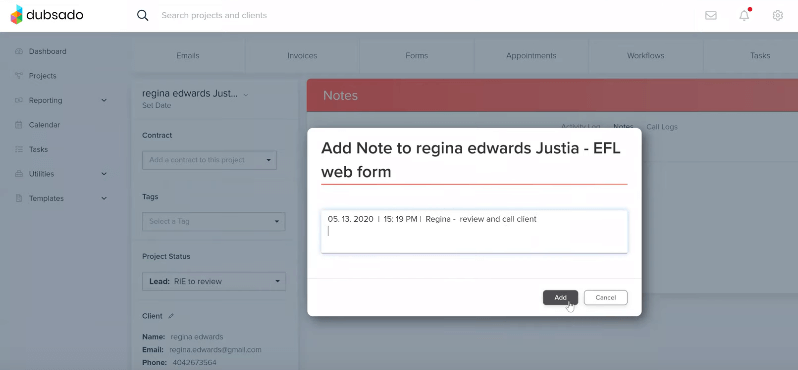Go to Tasks in sidebar
The width and height of the screenshot is (798, 370).
coord(38,149)
